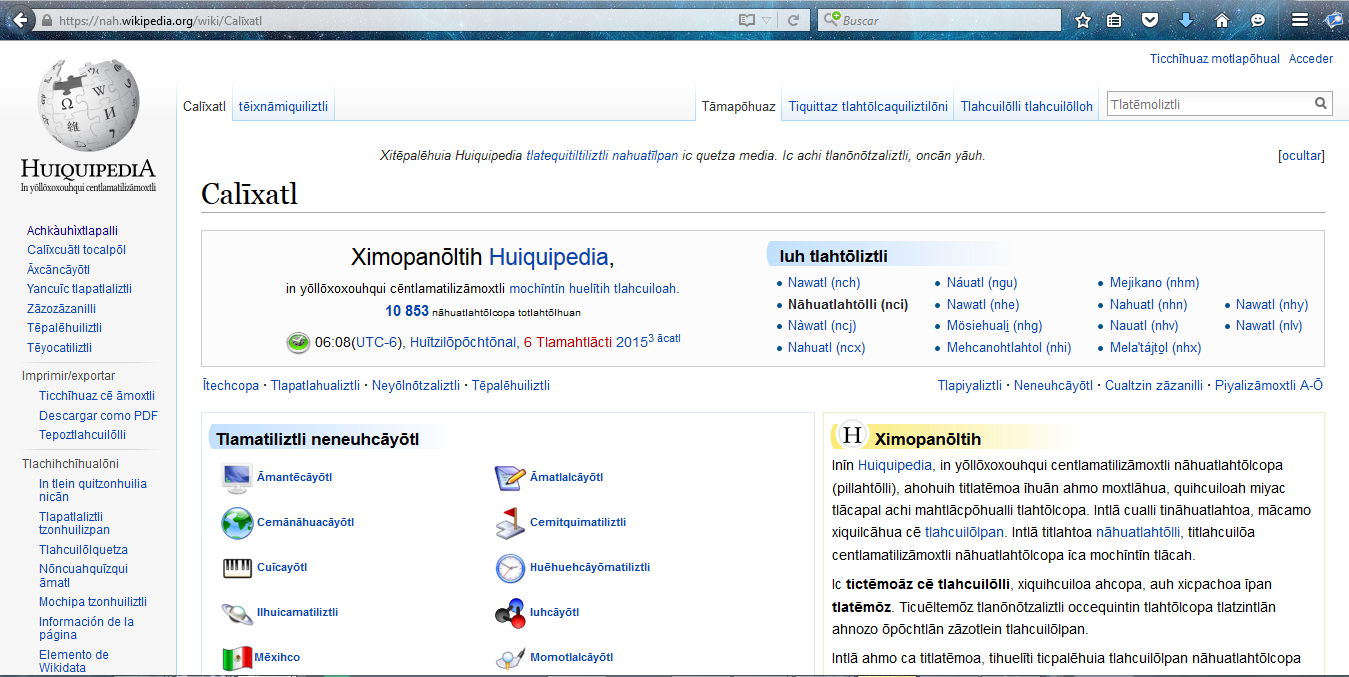The width and height of the screenshot is (1349, 677).
Task: Click the Ītechcopa link
Action: (x=230, y=386)
